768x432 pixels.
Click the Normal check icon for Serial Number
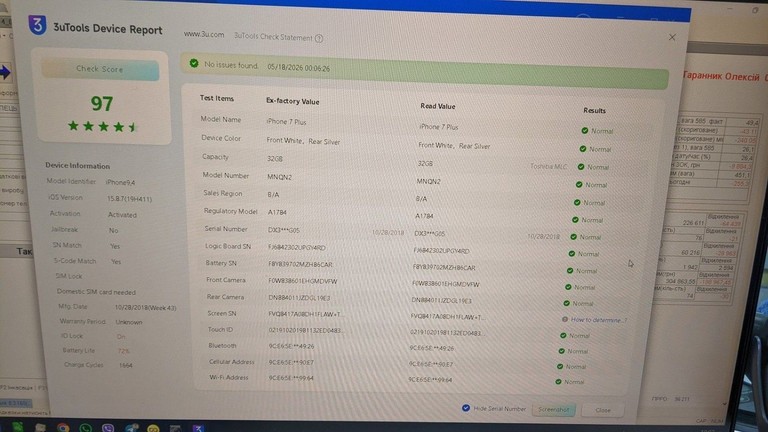click(x=573, y=237)
